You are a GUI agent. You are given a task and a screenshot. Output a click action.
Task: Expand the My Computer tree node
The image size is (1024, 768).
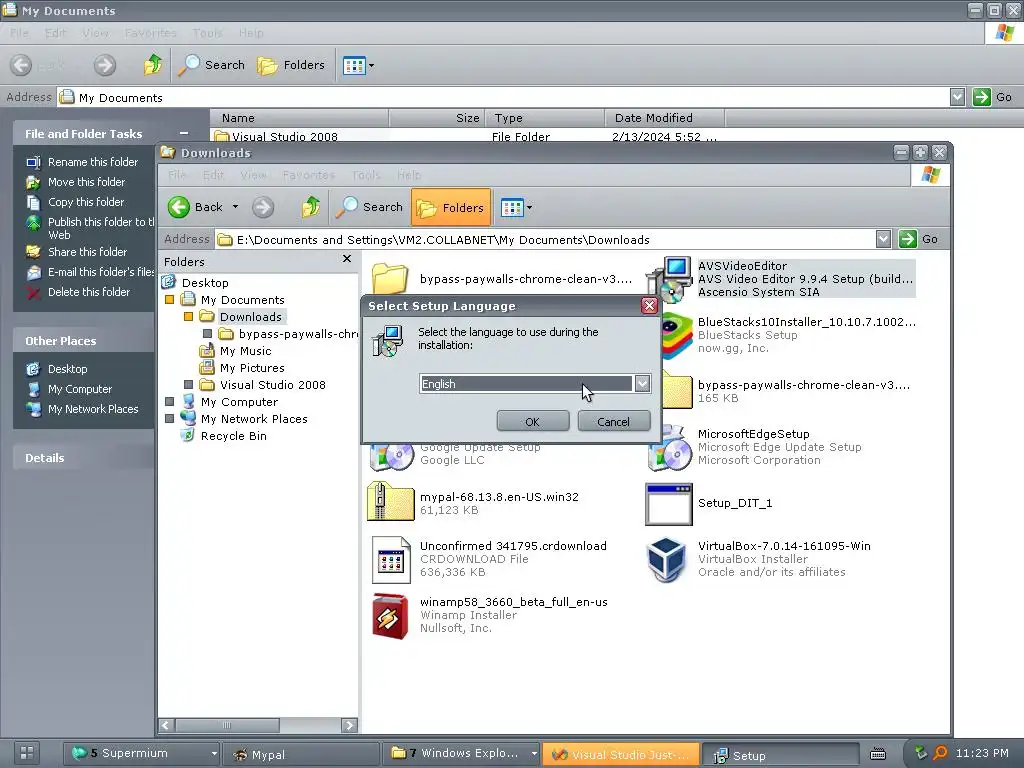[170, 402]
